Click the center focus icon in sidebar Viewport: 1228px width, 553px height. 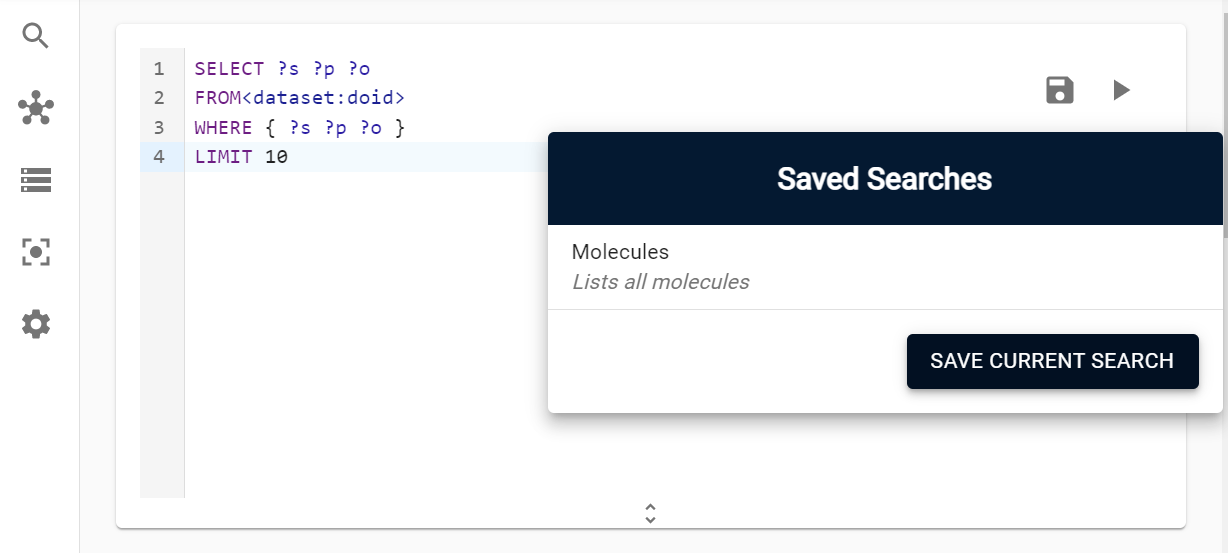tap(36, 252)
